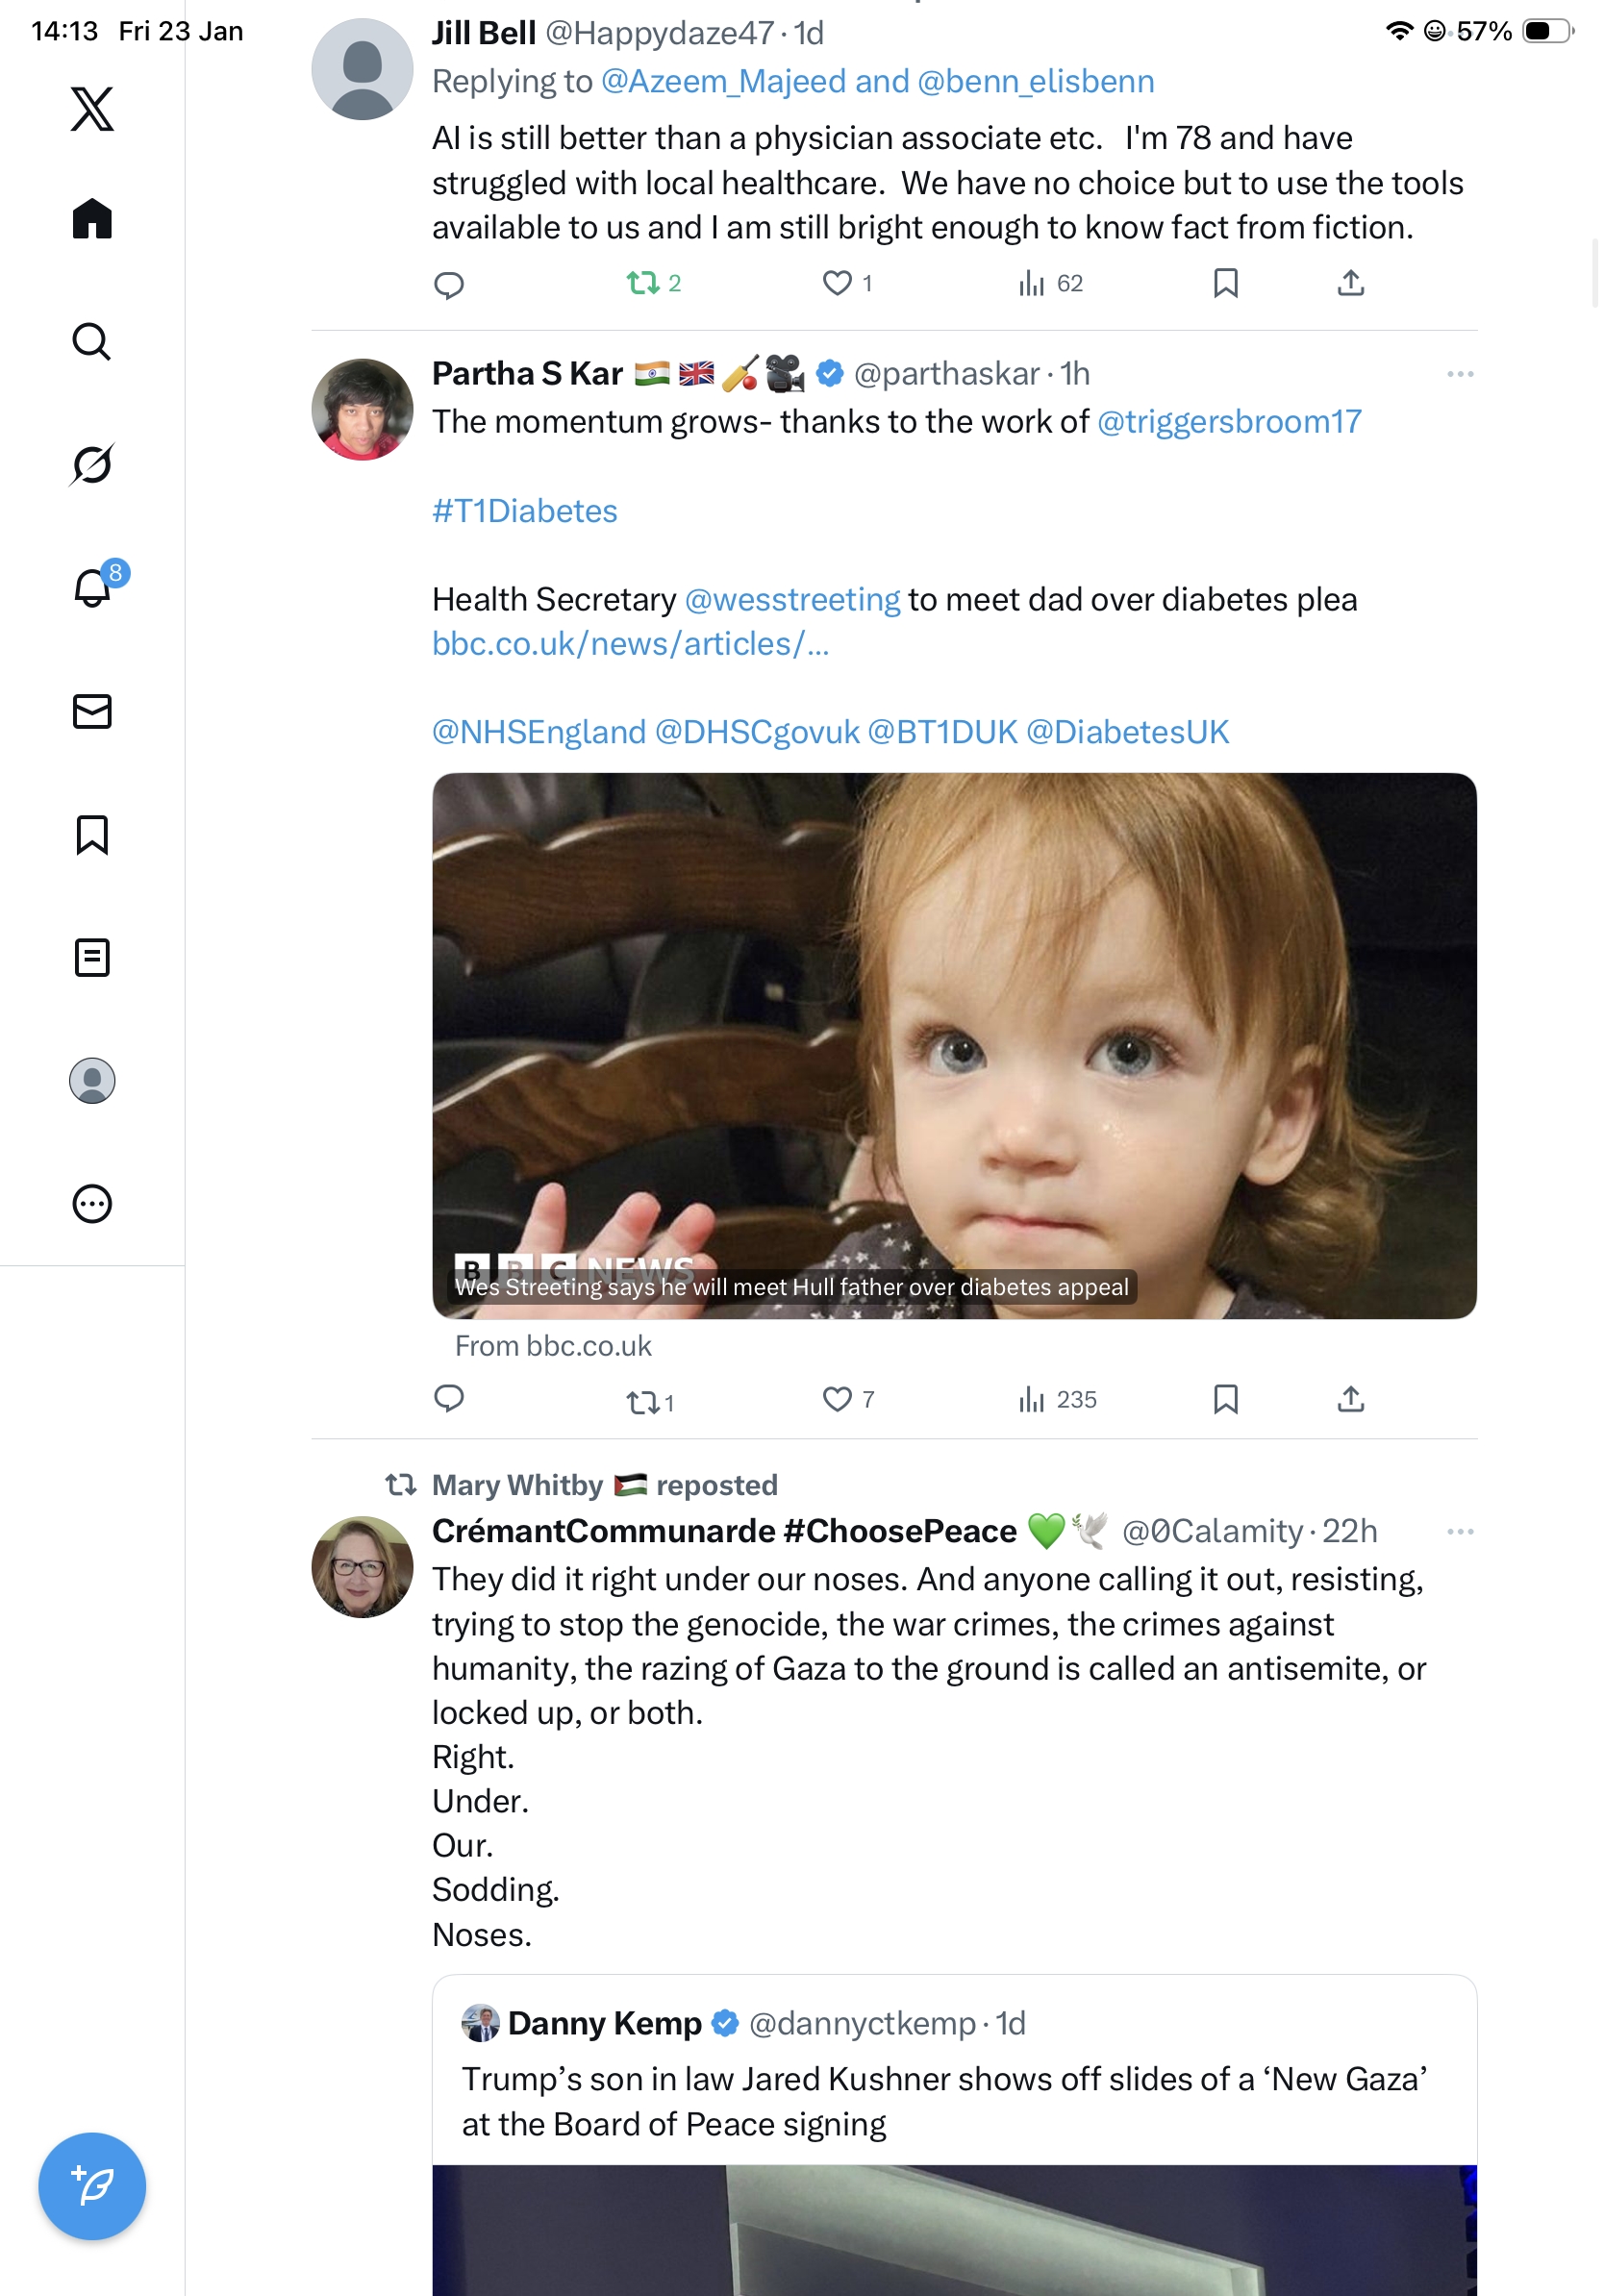Viewport: 1604px width, 2296px height.
Task: Tap the compose new post button
Action: (92, 2186)
